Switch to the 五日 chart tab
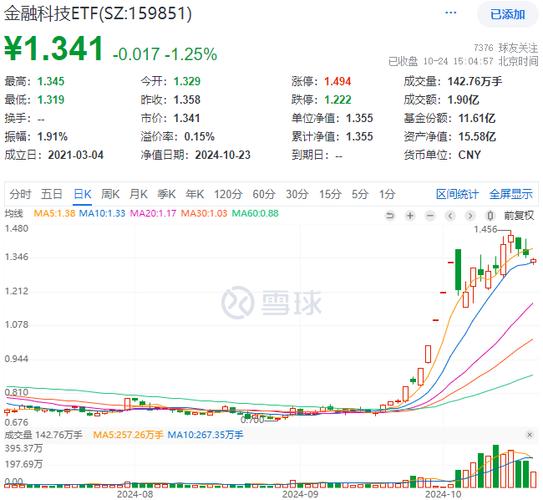This screenshot has width=543, height=500. (x=52, y=194)
